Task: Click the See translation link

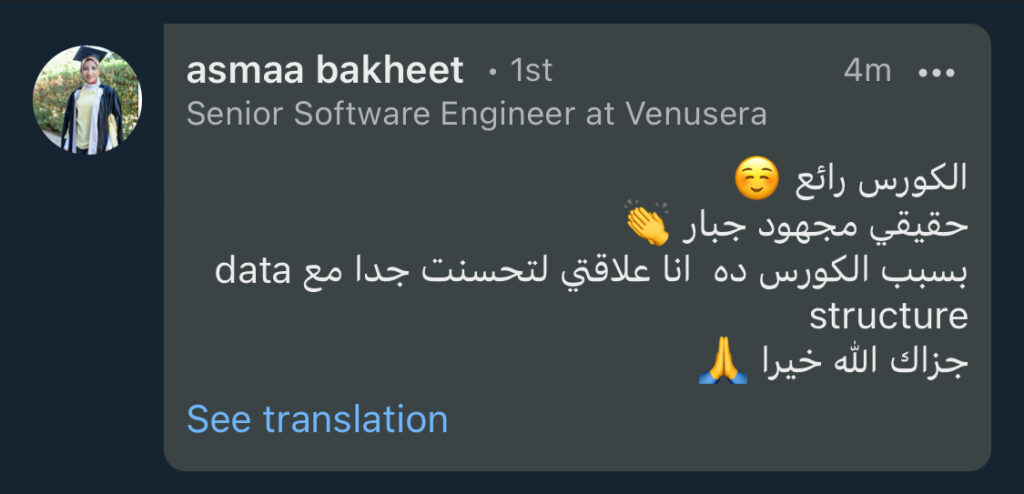Action: pyautogui.click(x=317, y=419)
